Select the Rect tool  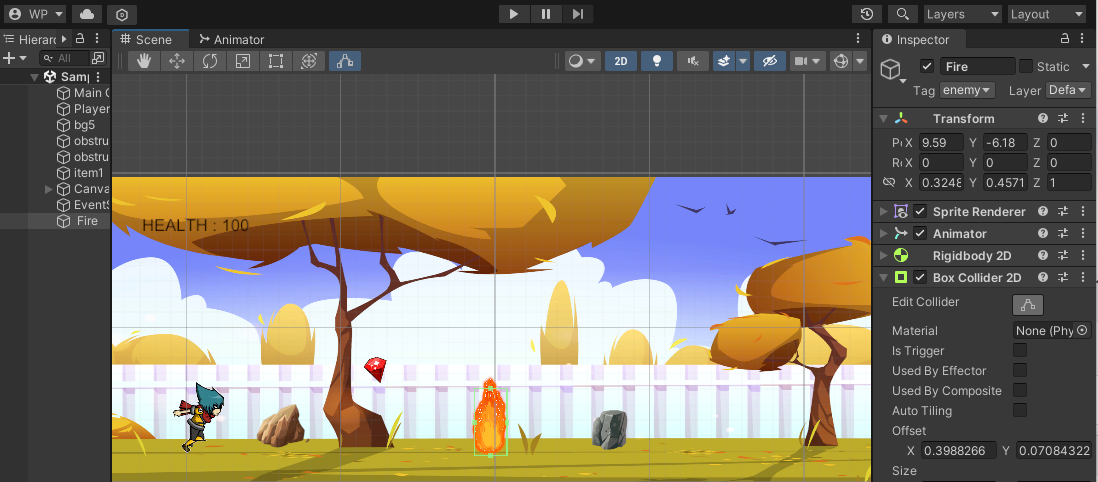point(276,61)
